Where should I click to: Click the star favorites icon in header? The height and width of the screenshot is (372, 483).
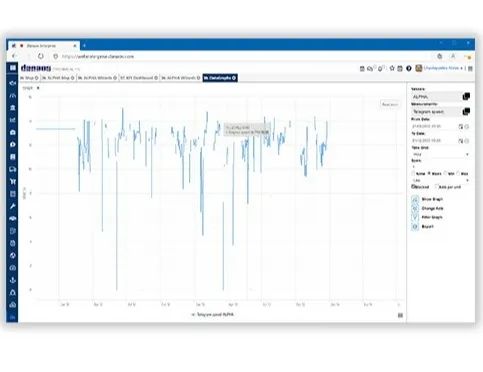click(x=392, y=68)
